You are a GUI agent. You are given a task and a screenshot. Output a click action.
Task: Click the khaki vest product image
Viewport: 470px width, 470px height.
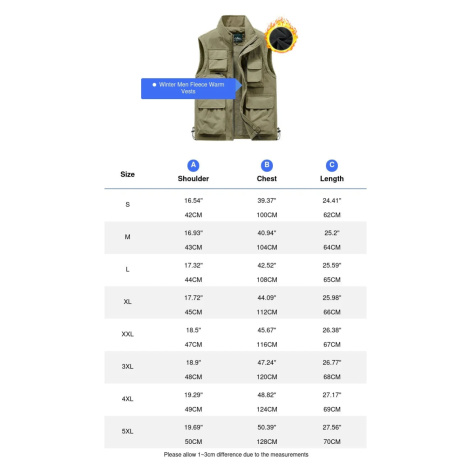click(x=236, y=77)
